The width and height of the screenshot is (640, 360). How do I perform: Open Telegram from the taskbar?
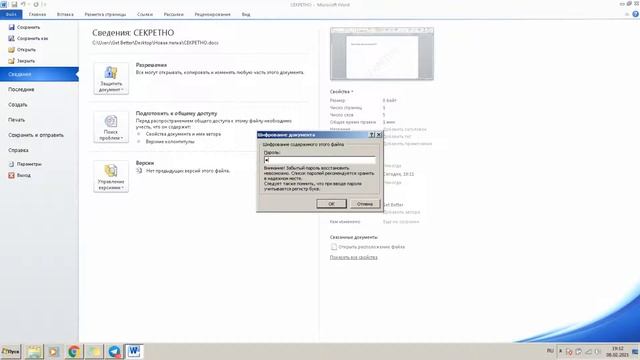point(114,351)
